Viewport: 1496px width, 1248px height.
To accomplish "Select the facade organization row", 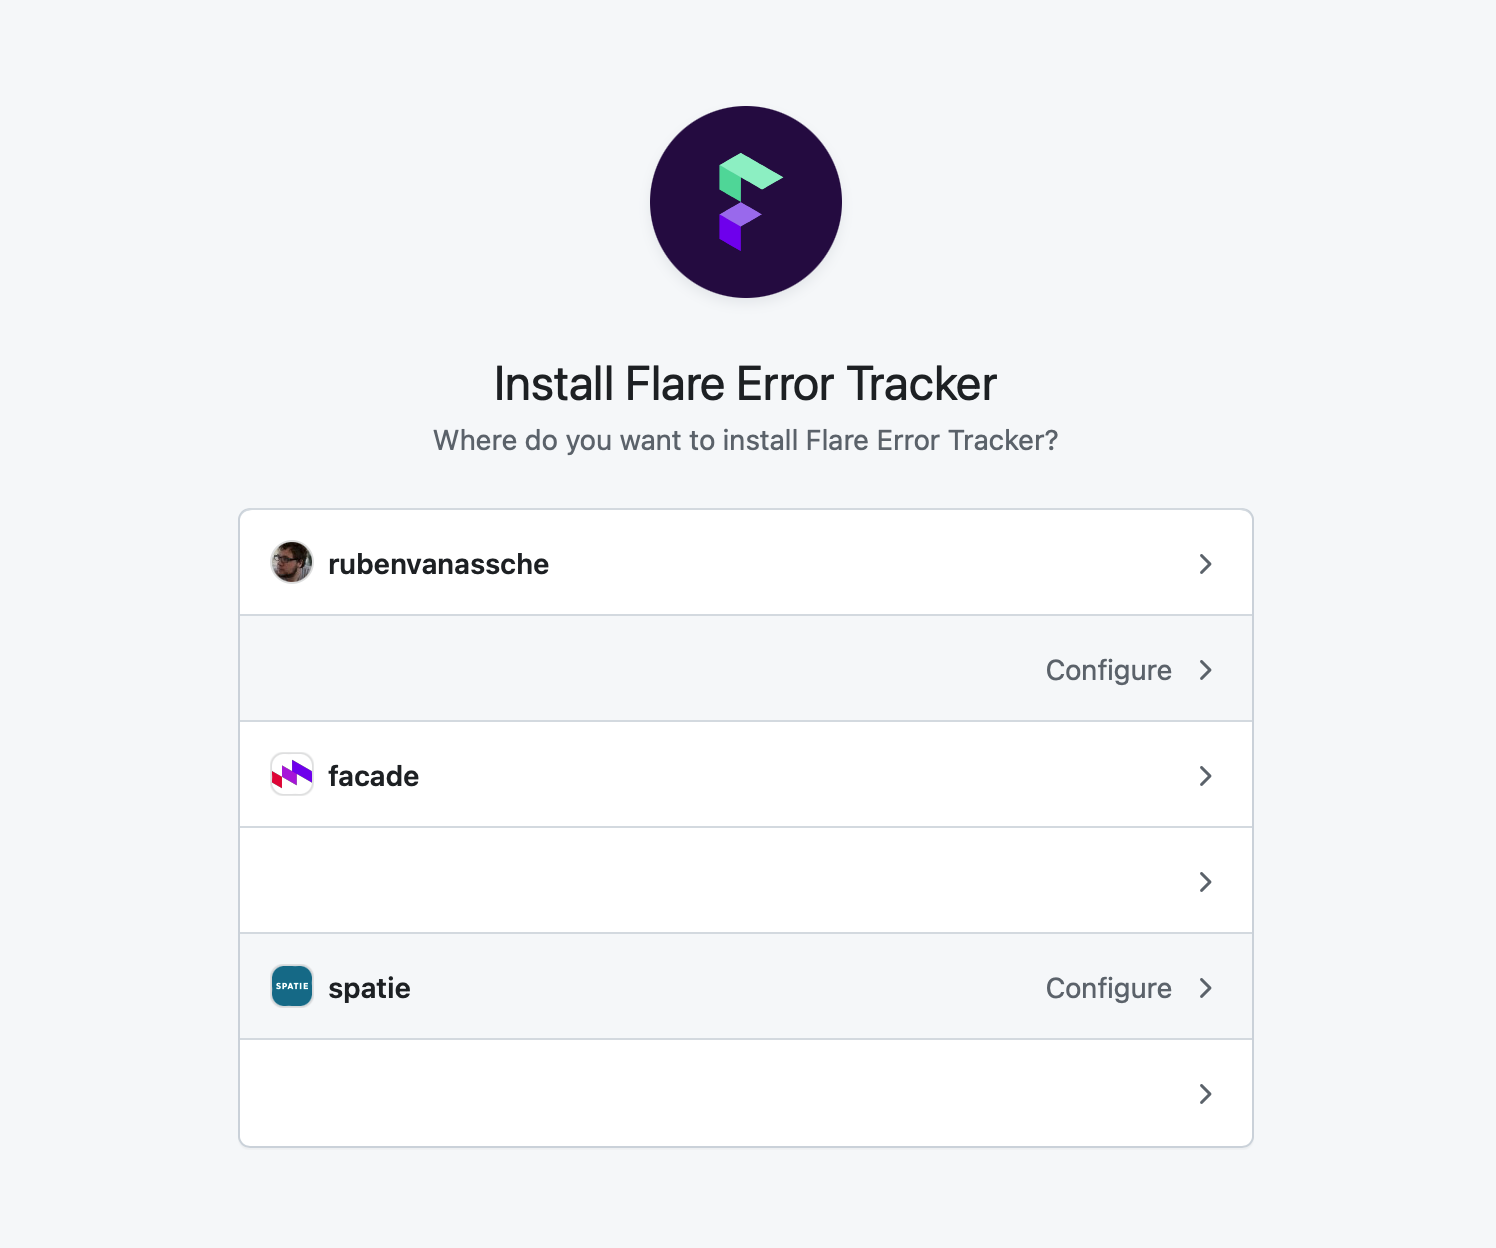I will point(700,774).
